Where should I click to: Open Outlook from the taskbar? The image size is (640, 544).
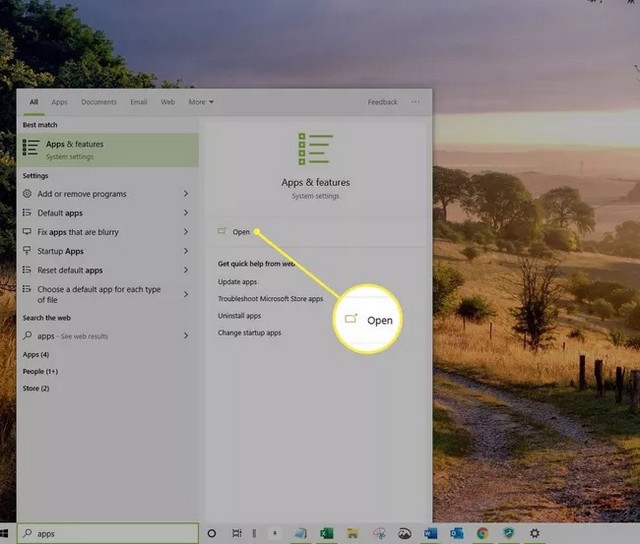(456, 534)
